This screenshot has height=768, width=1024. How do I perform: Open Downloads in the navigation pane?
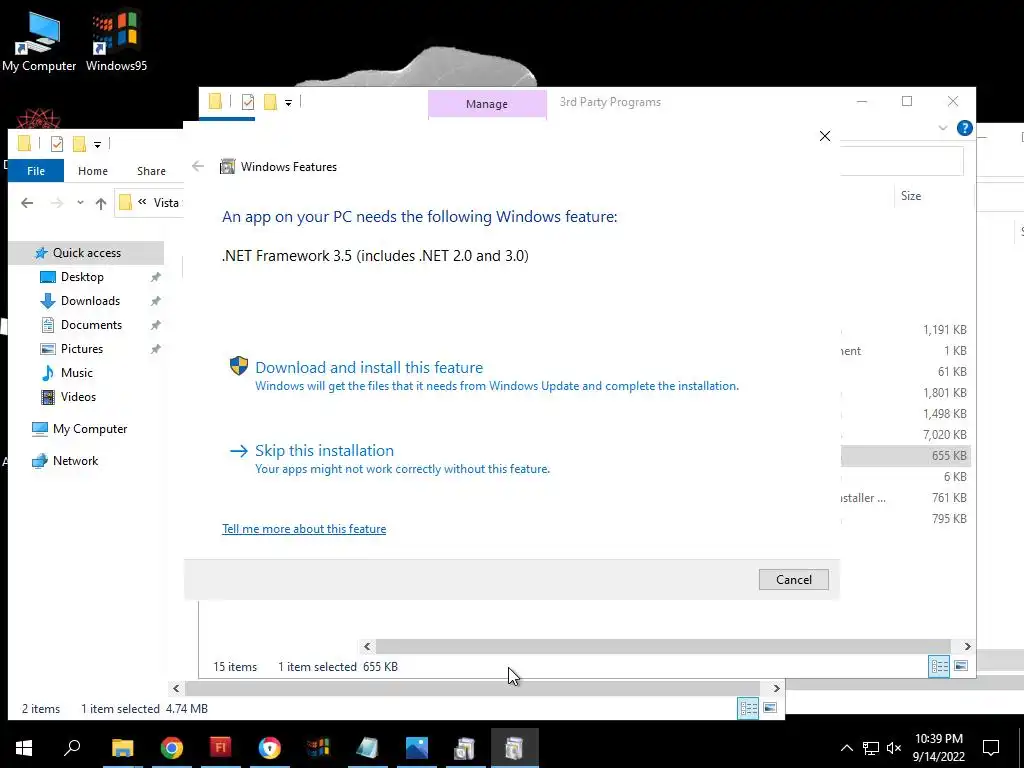coord(90,301)
